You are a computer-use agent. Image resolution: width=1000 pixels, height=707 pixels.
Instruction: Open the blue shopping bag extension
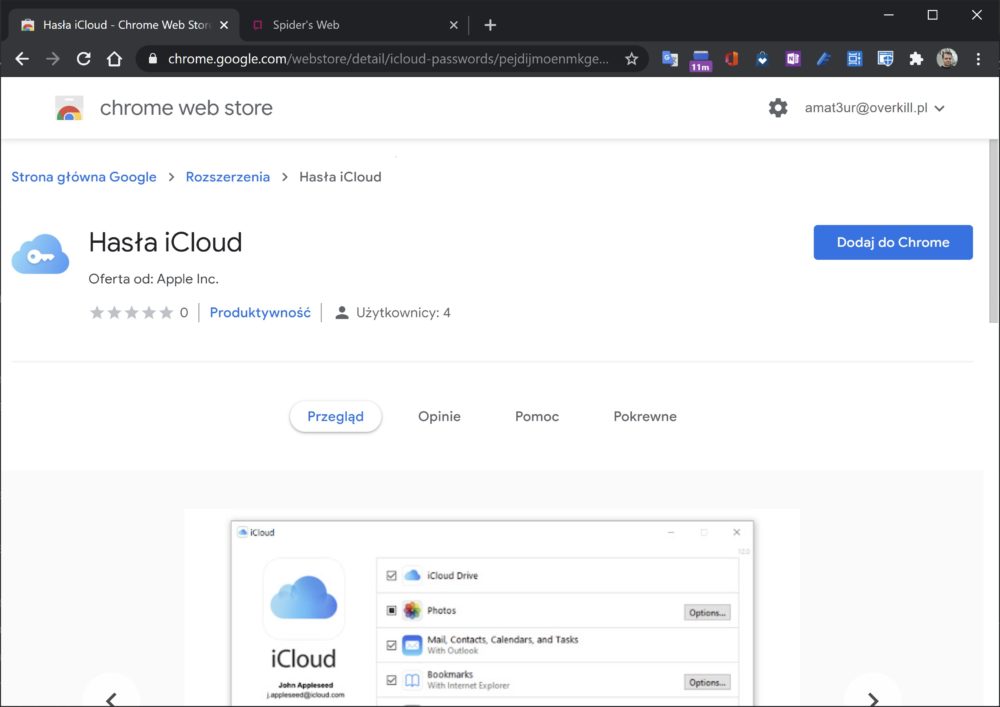point(762,59)
